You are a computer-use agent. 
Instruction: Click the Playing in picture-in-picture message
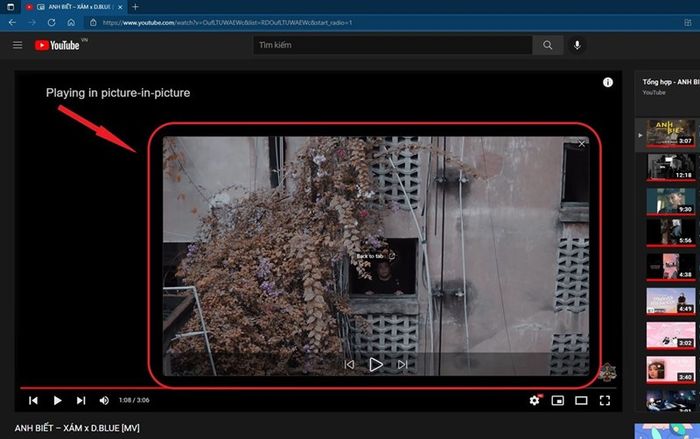(118, 92)
